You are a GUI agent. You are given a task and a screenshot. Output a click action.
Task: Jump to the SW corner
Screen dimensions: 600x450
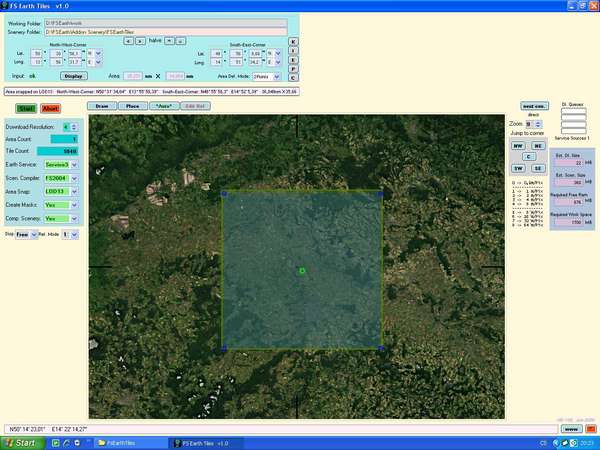coord(519,167)
